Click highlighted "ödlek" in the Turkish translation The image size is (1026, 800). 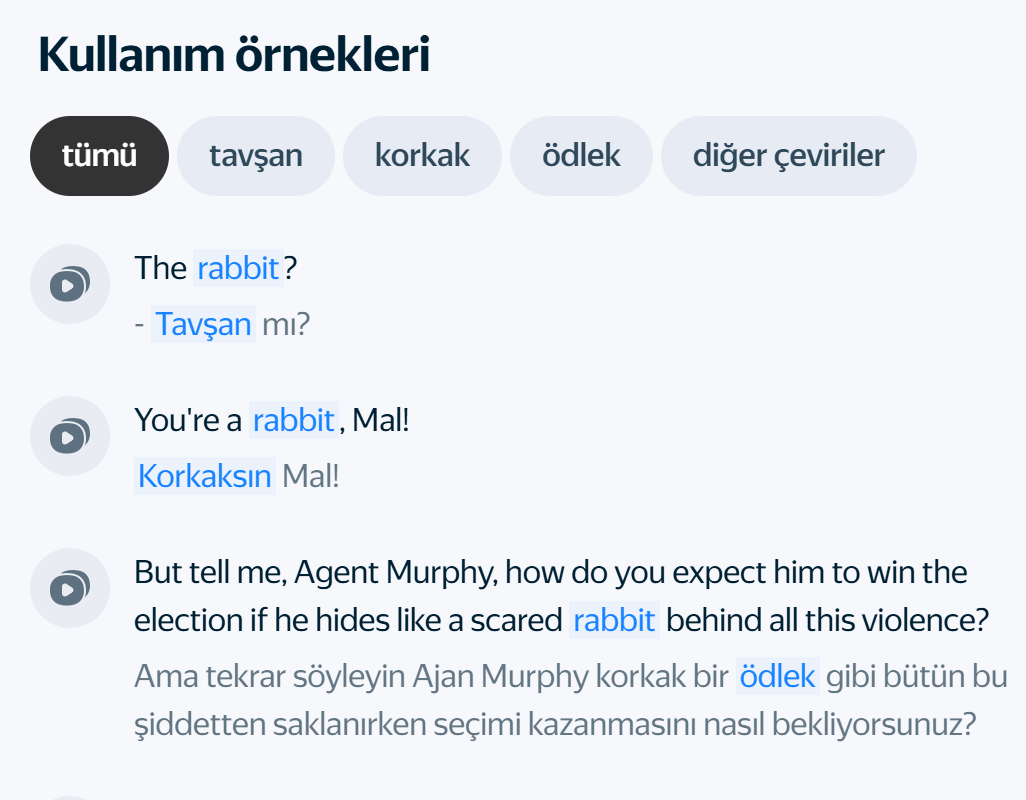point(778,676)
